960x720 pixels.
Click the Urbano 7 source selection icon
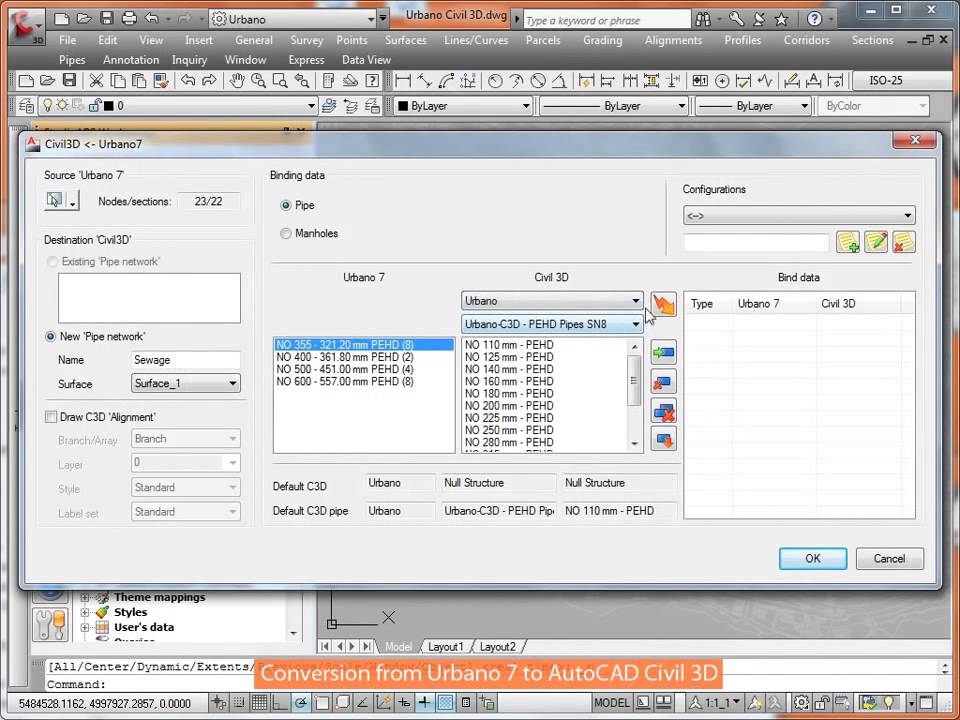pos(54,200)
